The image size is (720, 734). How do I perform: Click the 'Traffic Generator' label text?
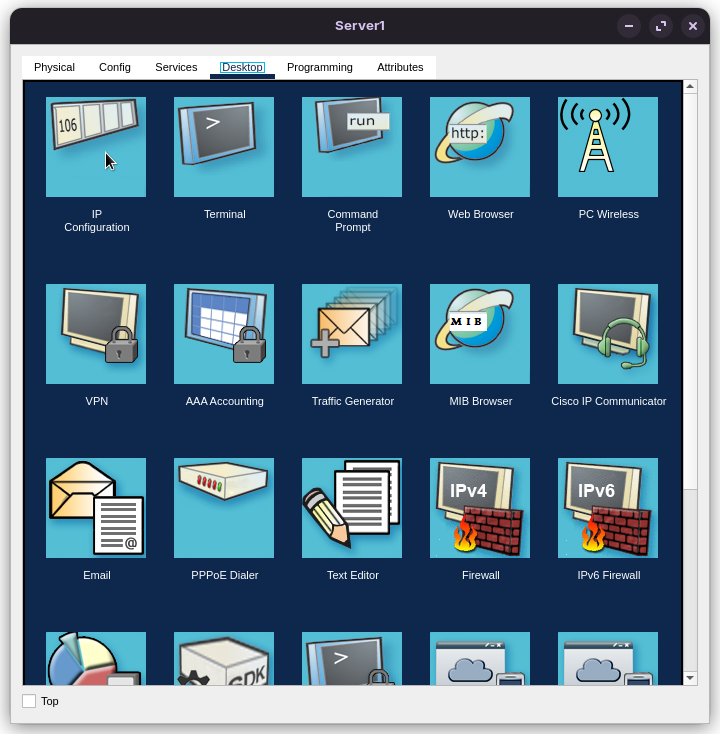pos(353,401)
